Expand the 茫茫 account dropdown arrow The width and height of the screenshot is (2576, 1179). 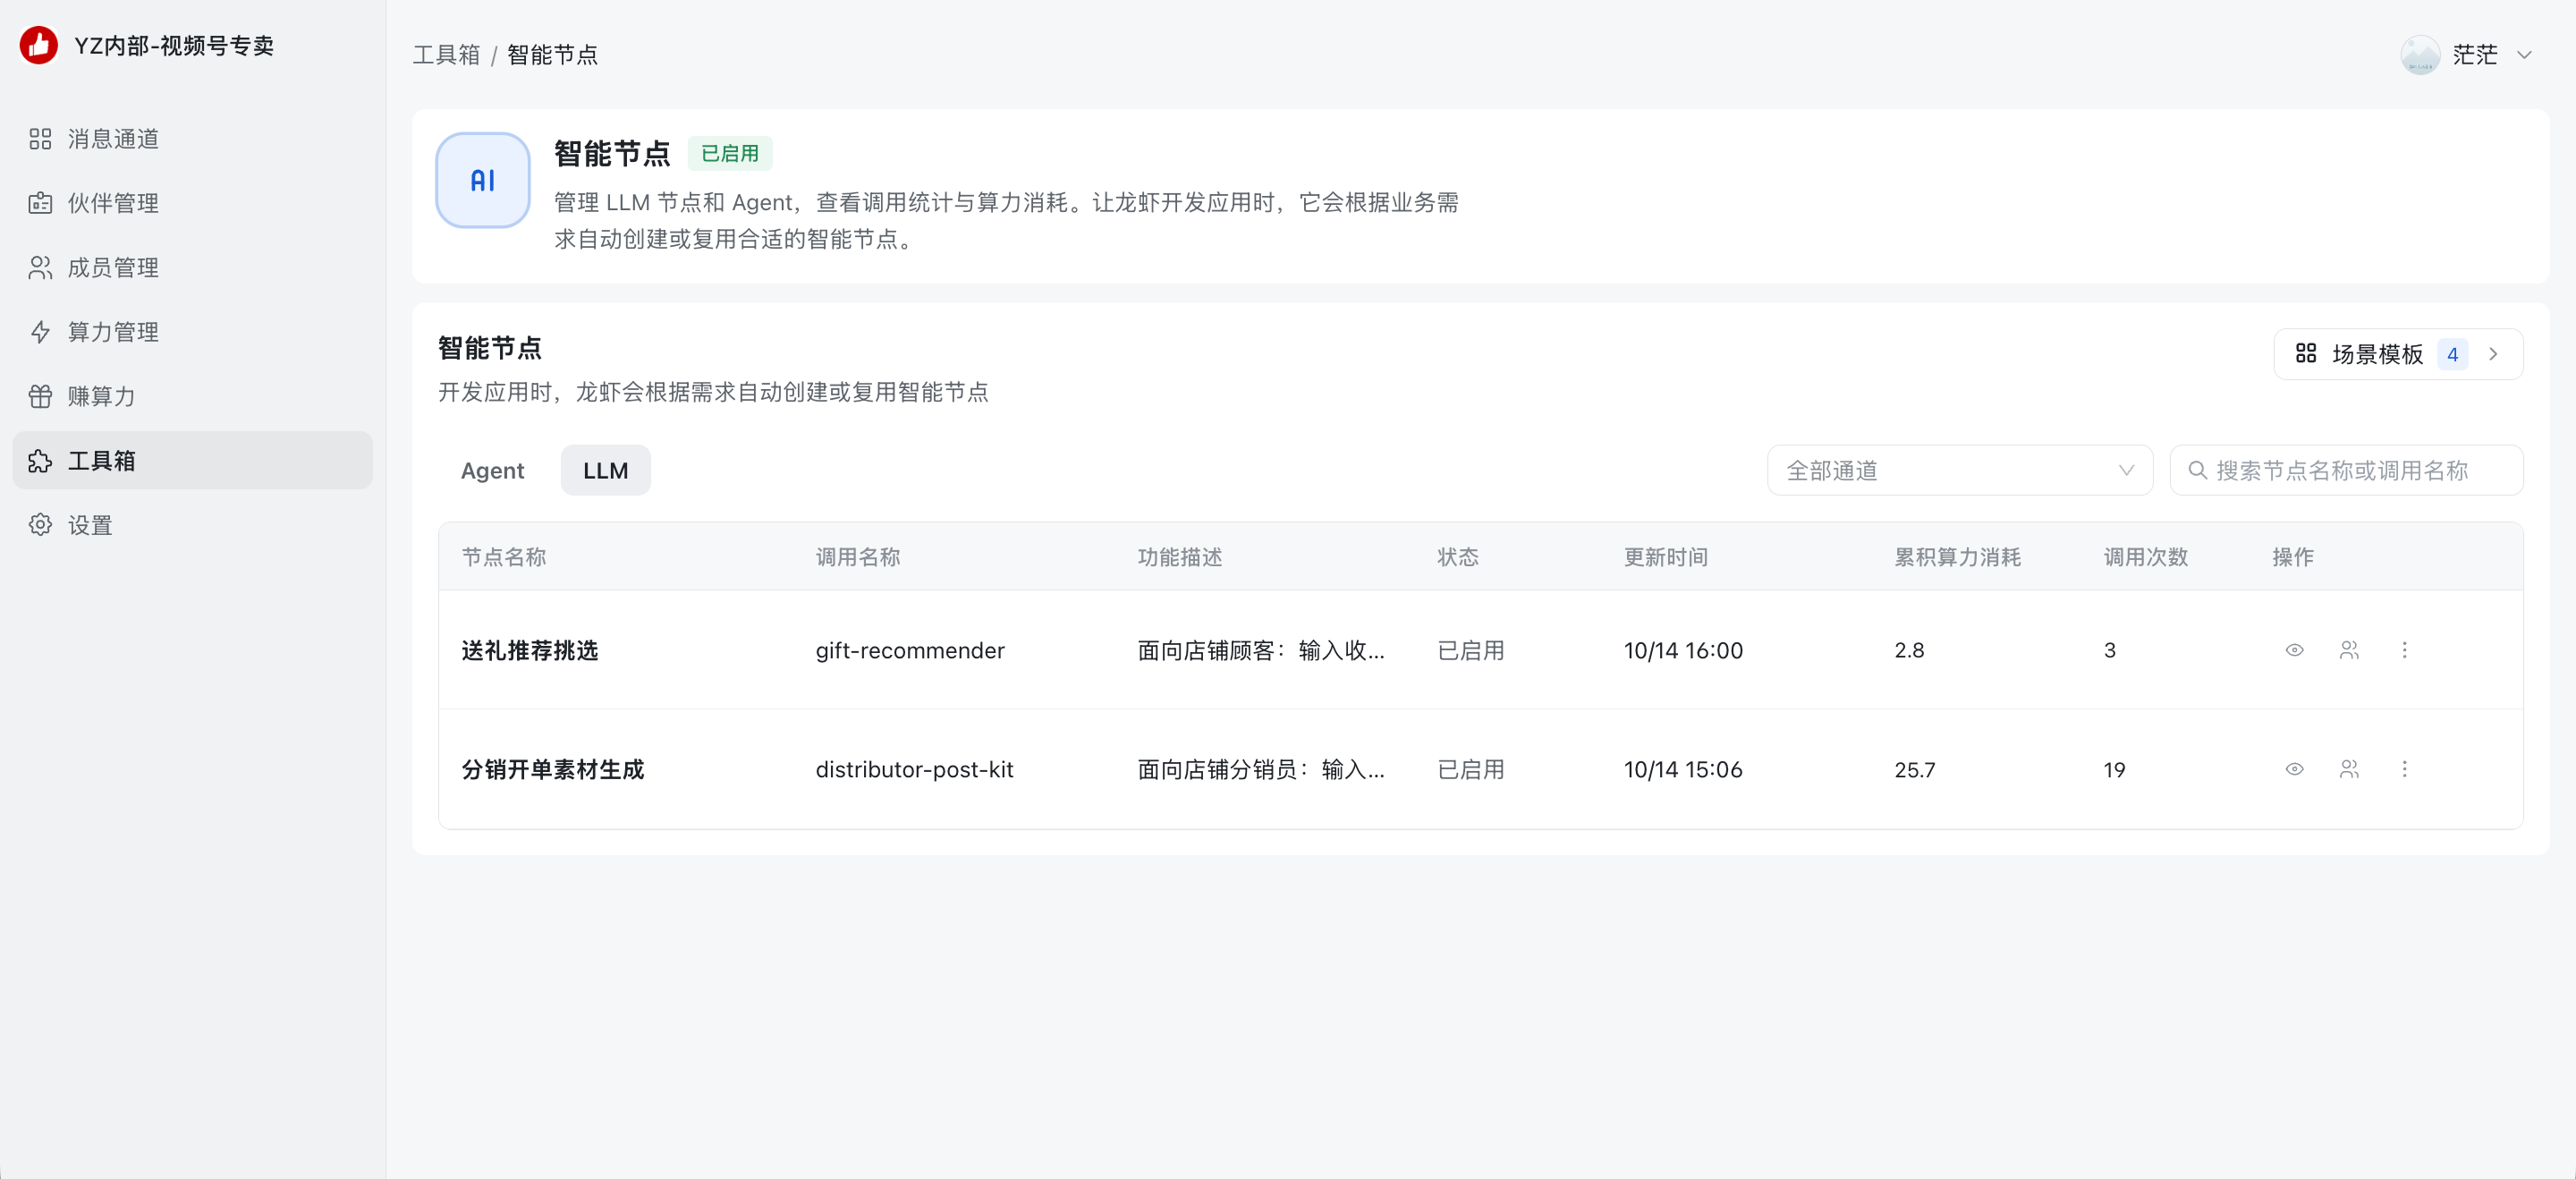tap(2524, 55)
